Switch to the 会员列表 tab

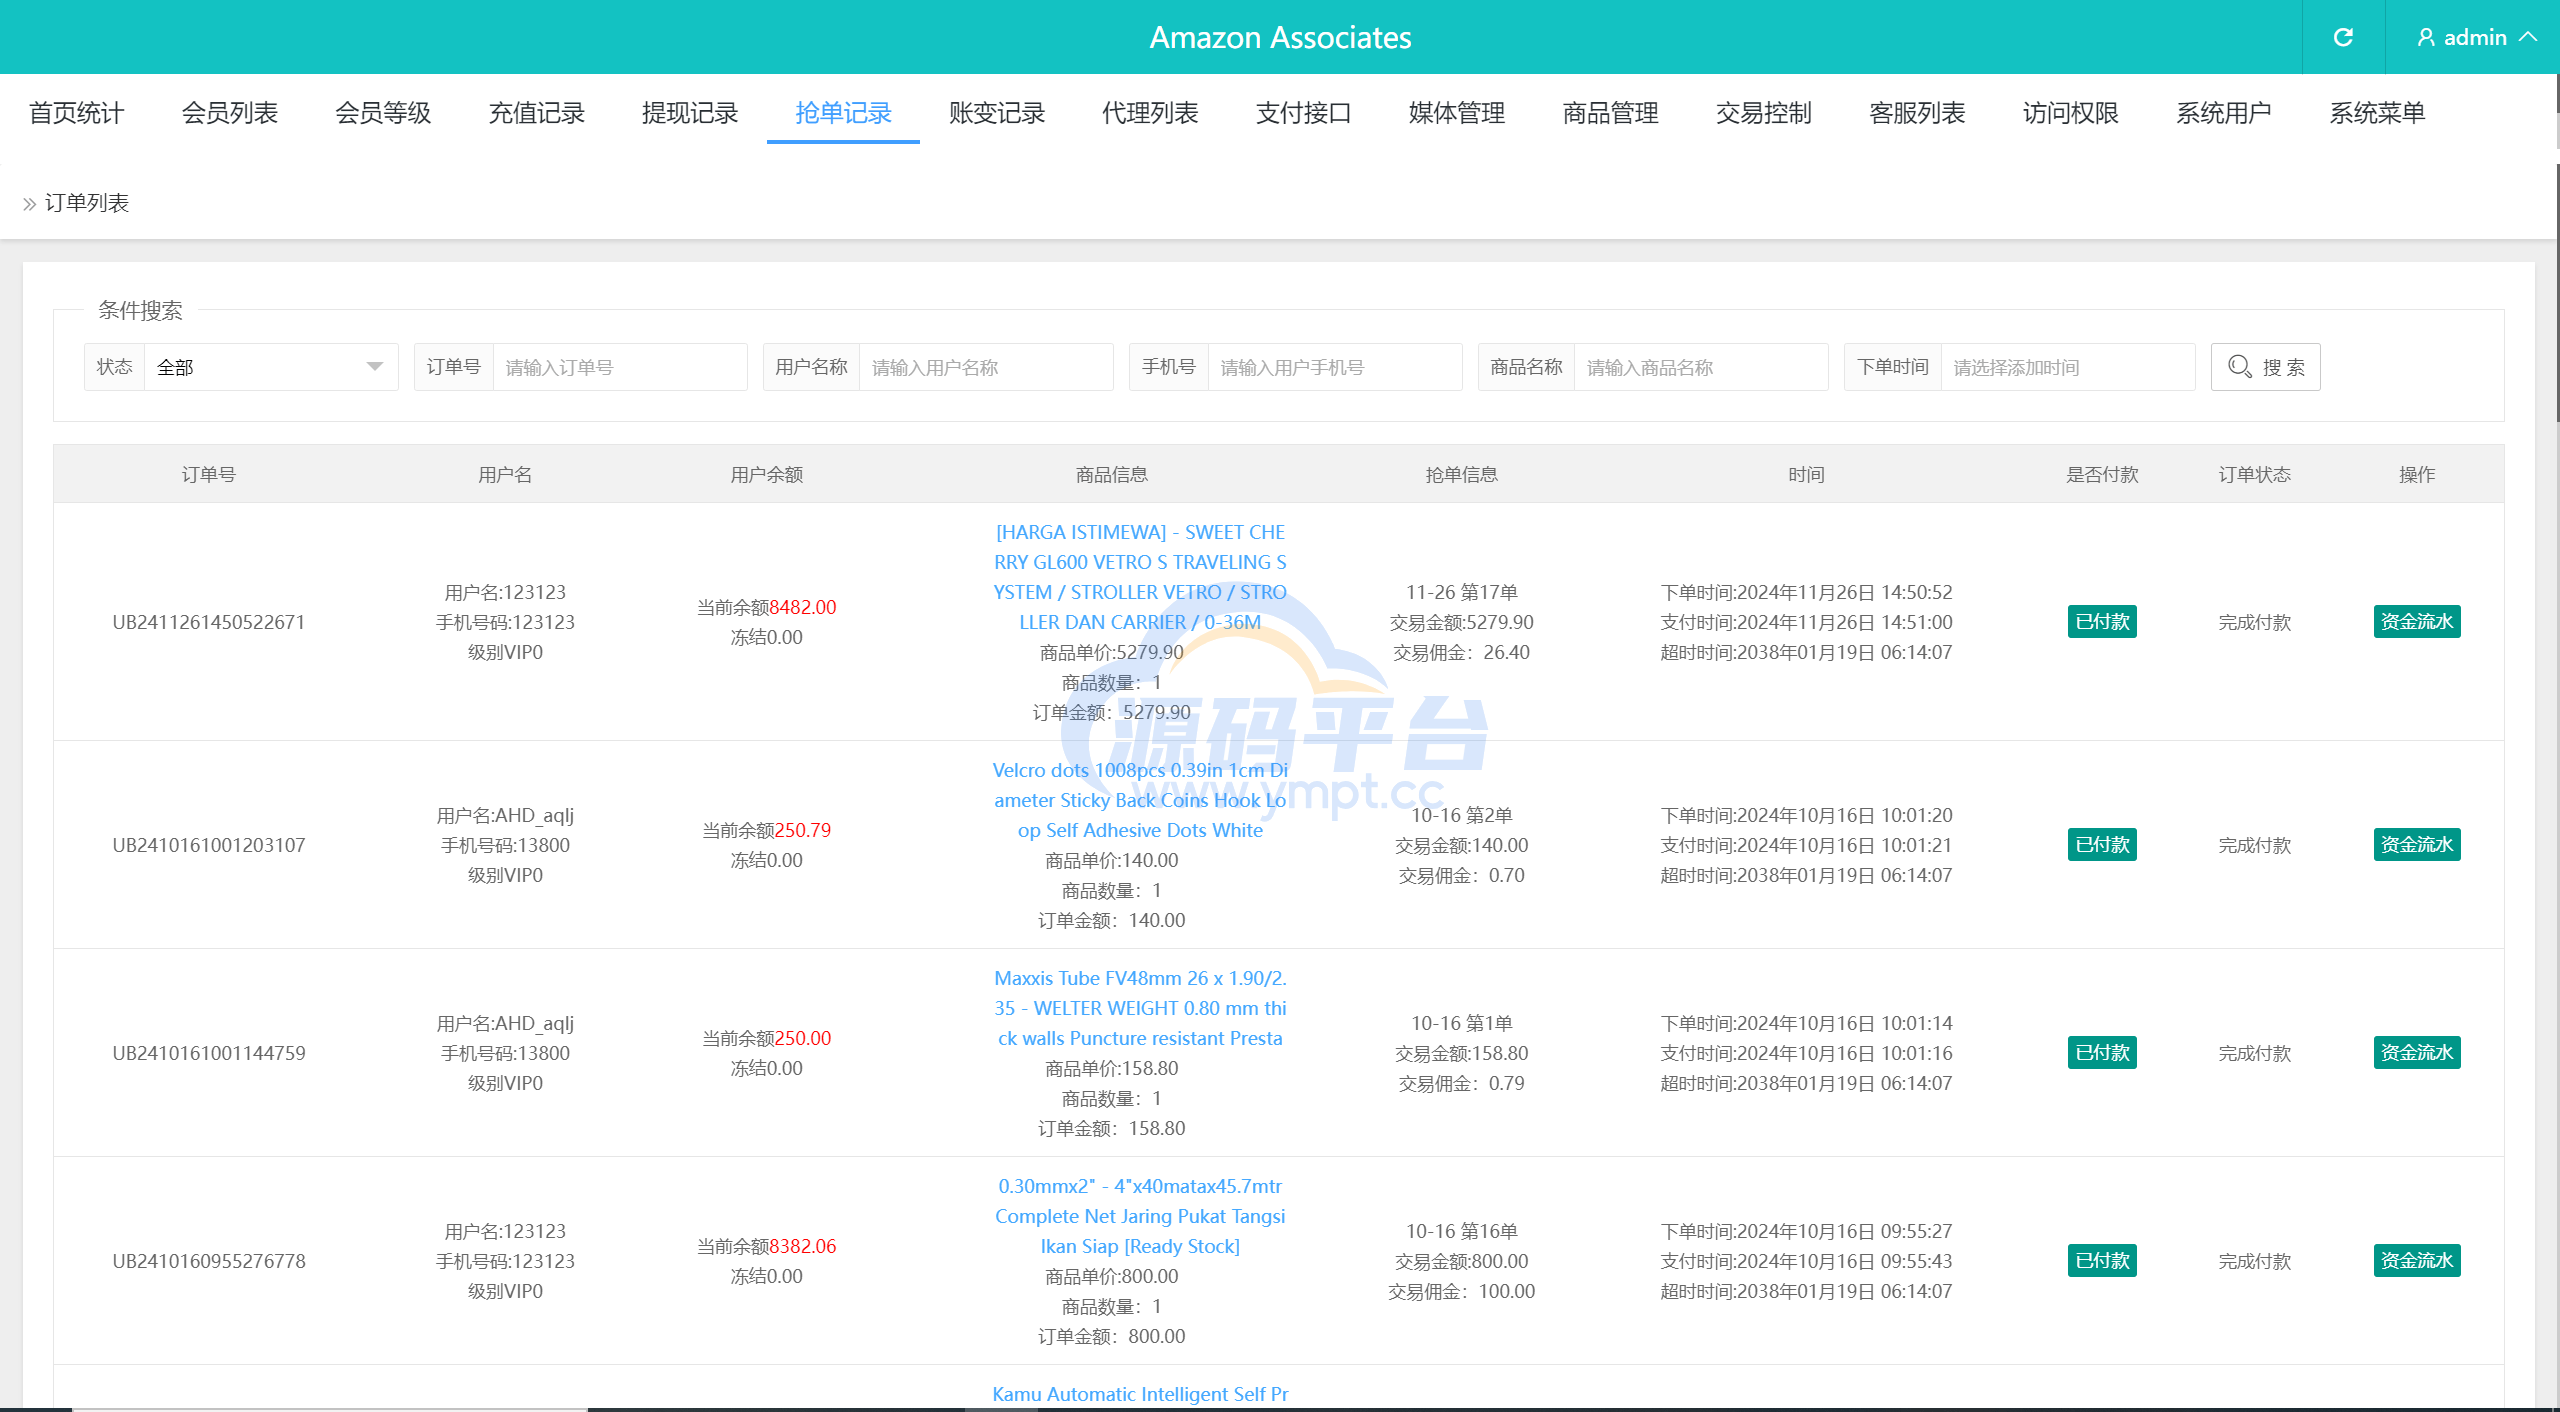[x=230, y=113]
